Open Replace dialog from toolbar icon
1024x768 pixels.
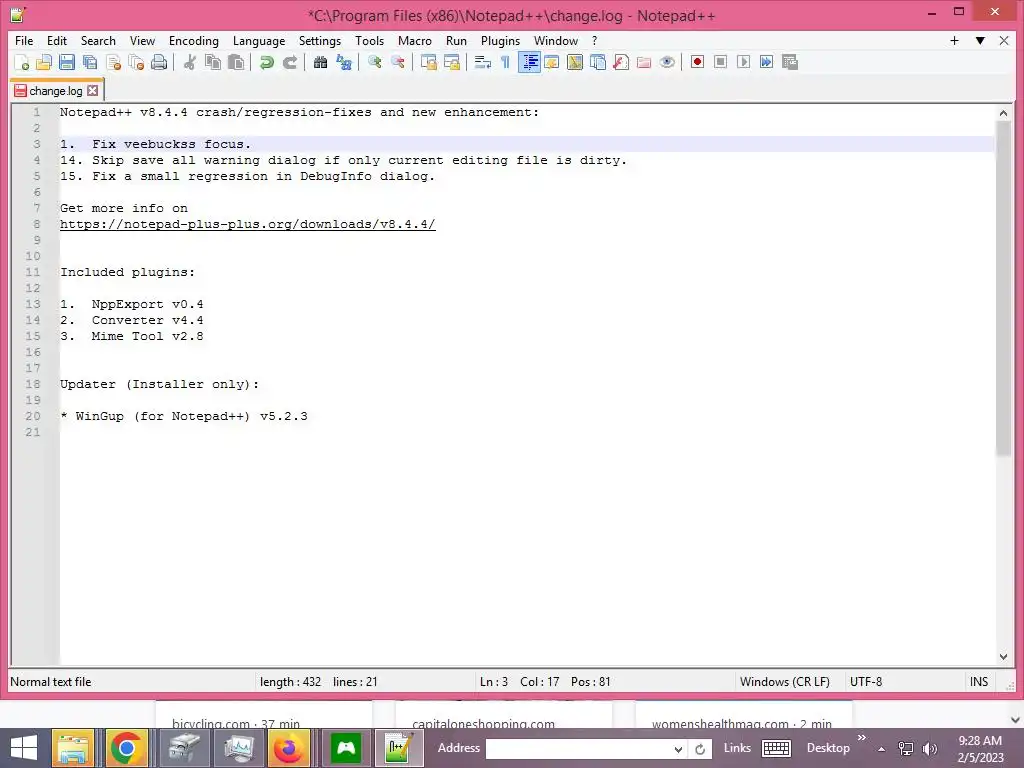pyautogui.click(x=344, y=62)
